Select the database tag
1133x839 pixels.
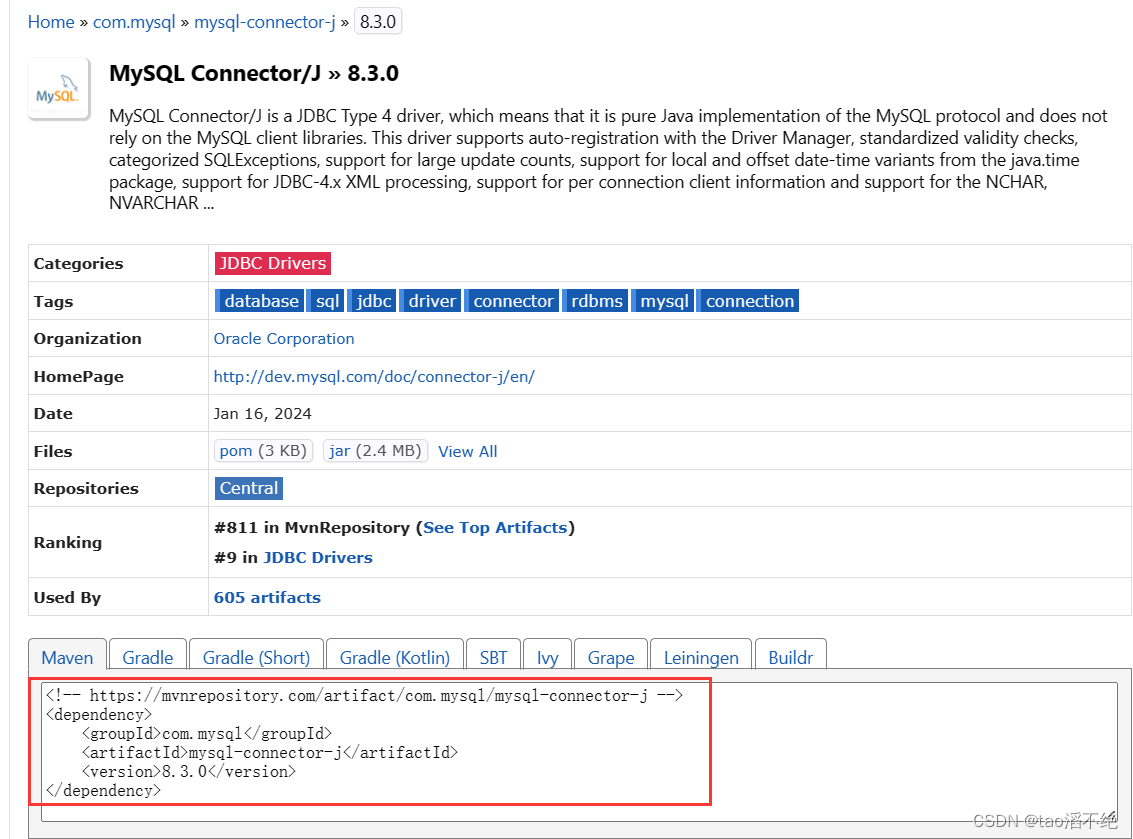coord(260,301)
